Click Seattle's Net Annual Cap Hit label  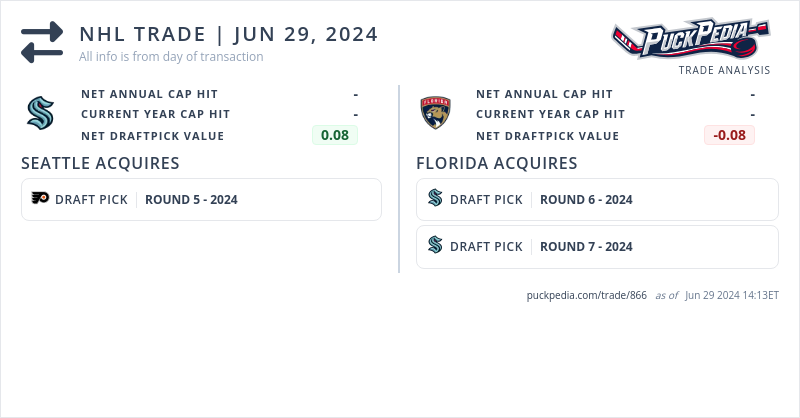(149, 94)
